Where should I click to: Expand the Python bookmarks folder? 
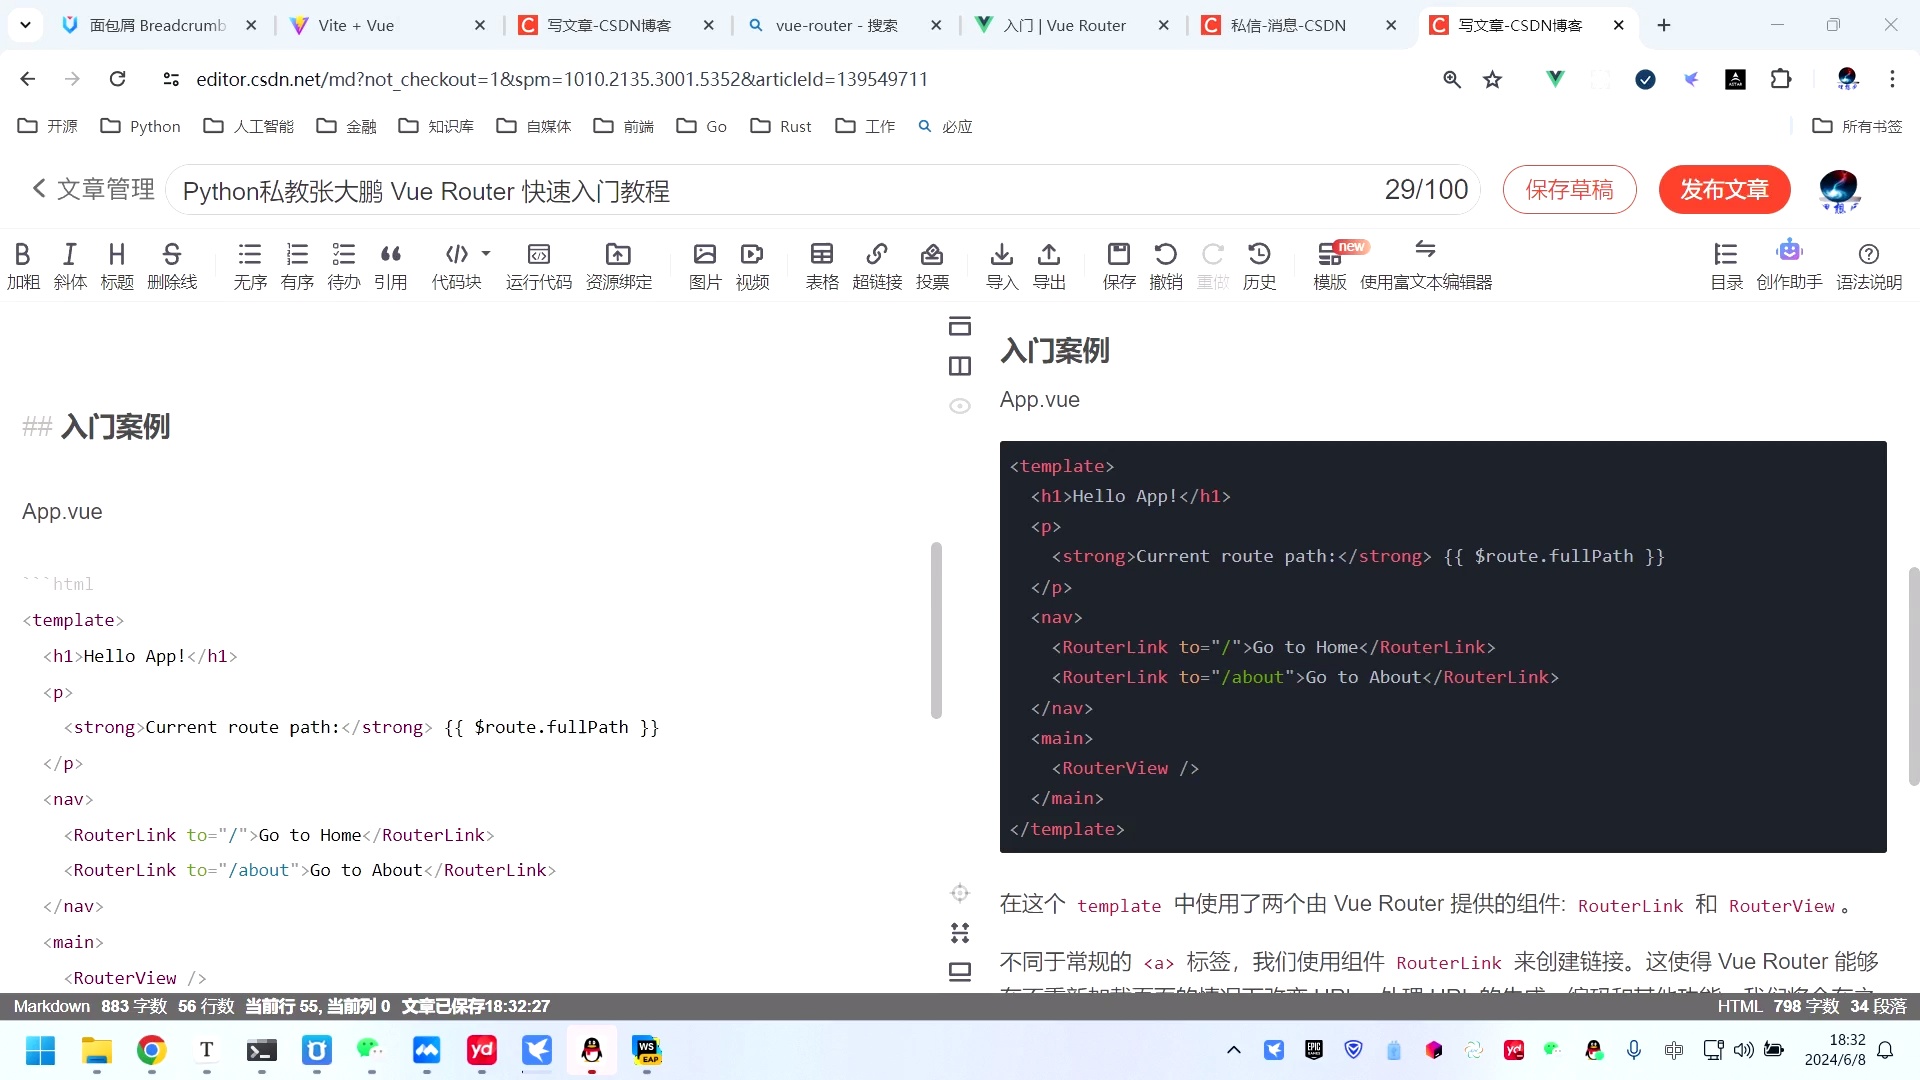tap(153, 126)
